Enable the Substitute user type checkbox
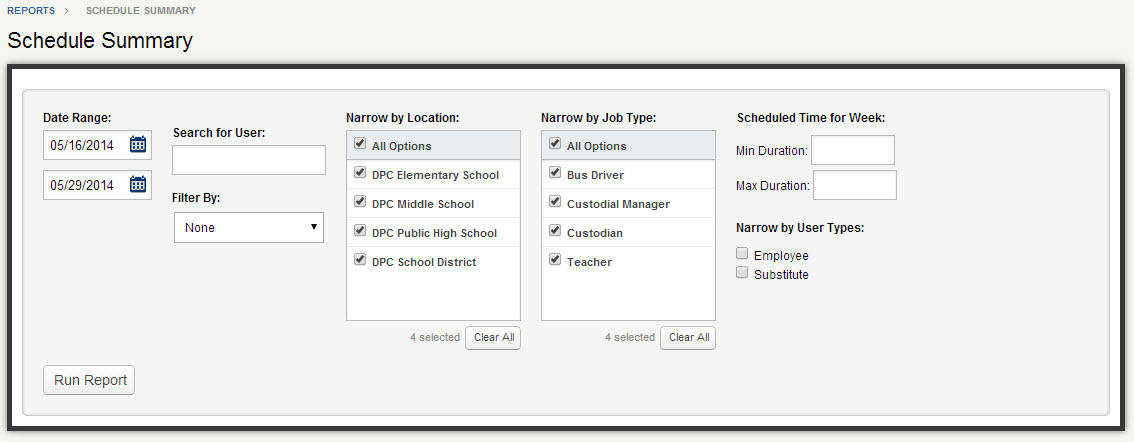1134x442 pixels. [x=741, y=273]
